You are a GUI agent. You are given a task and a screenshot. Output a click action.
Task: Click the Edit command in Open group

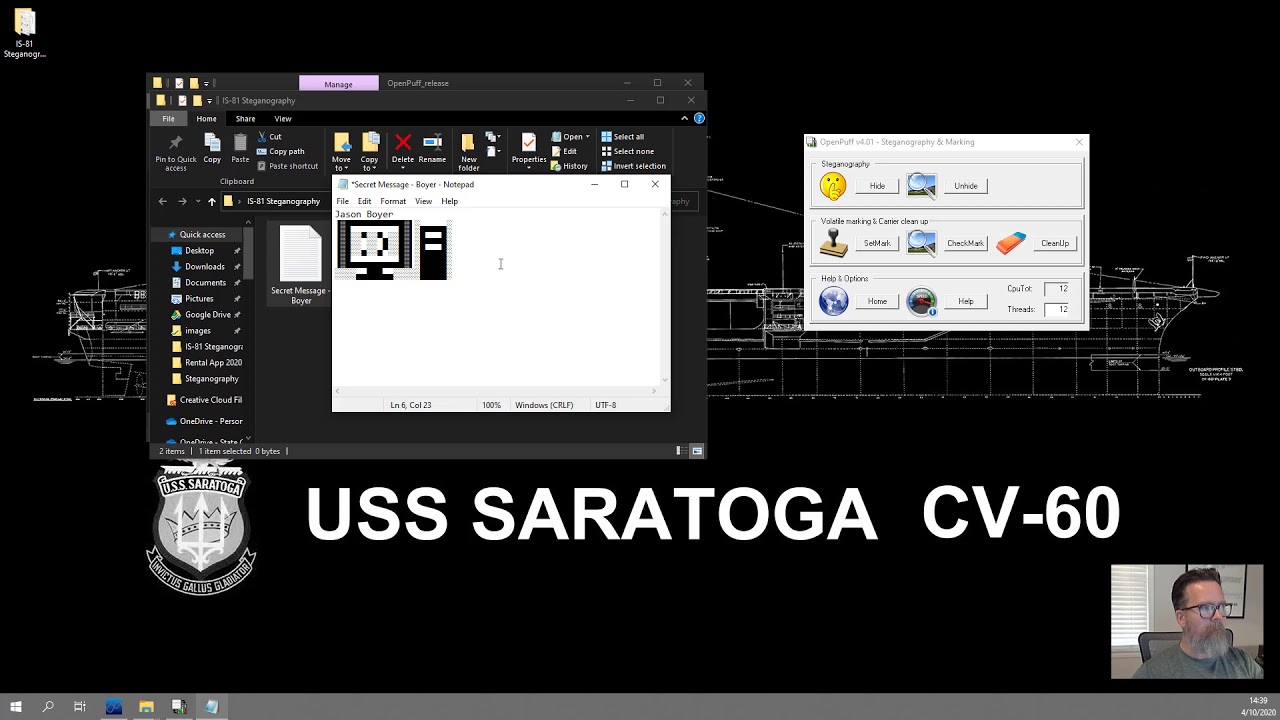coord(564,151)
